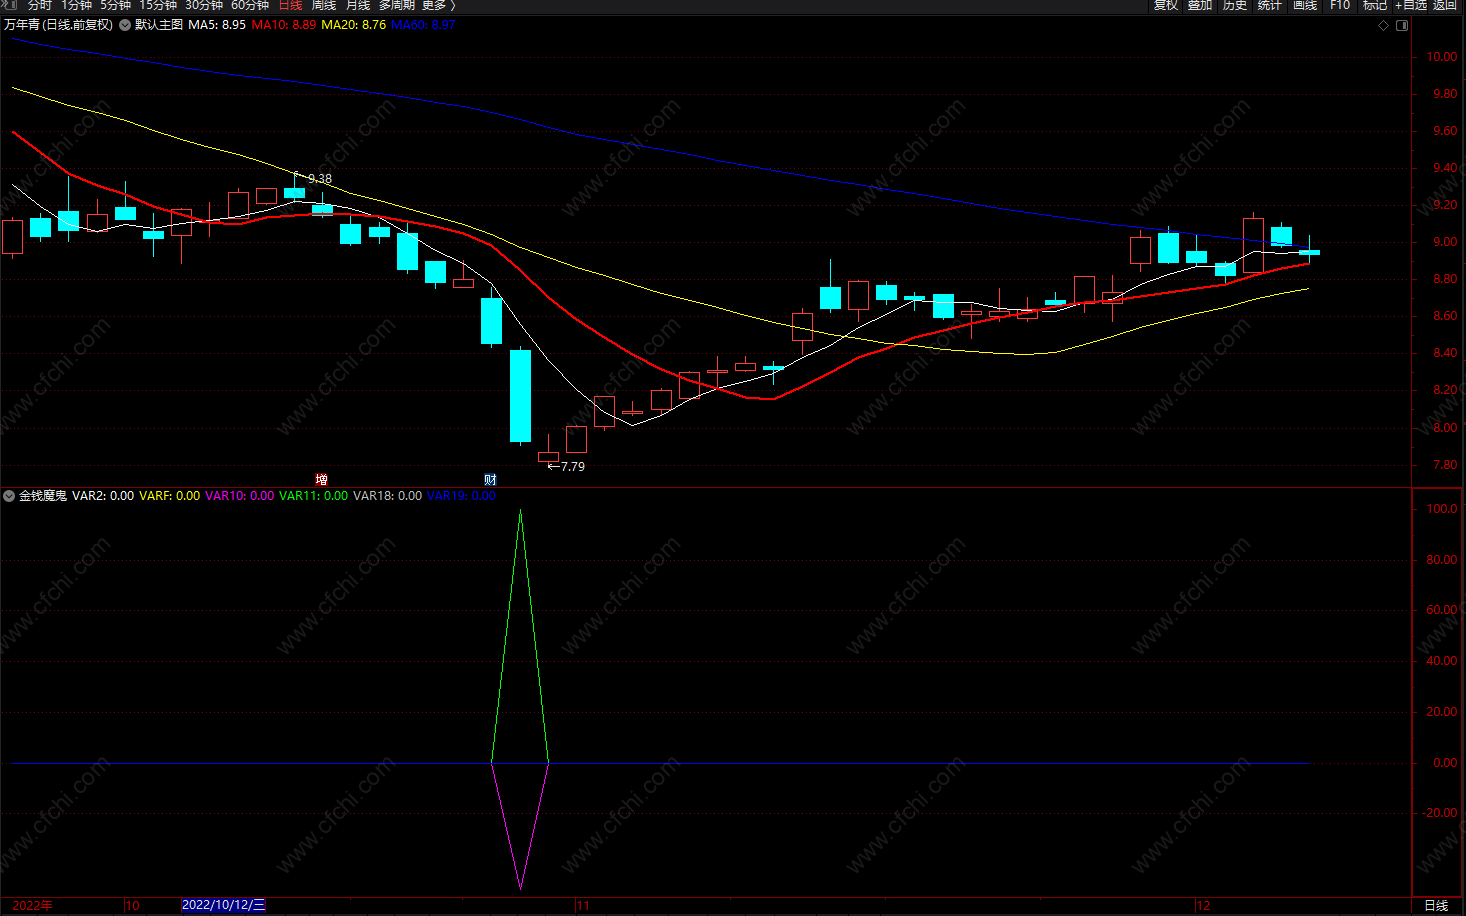Click the VAR2: 0.00 value

103,496
